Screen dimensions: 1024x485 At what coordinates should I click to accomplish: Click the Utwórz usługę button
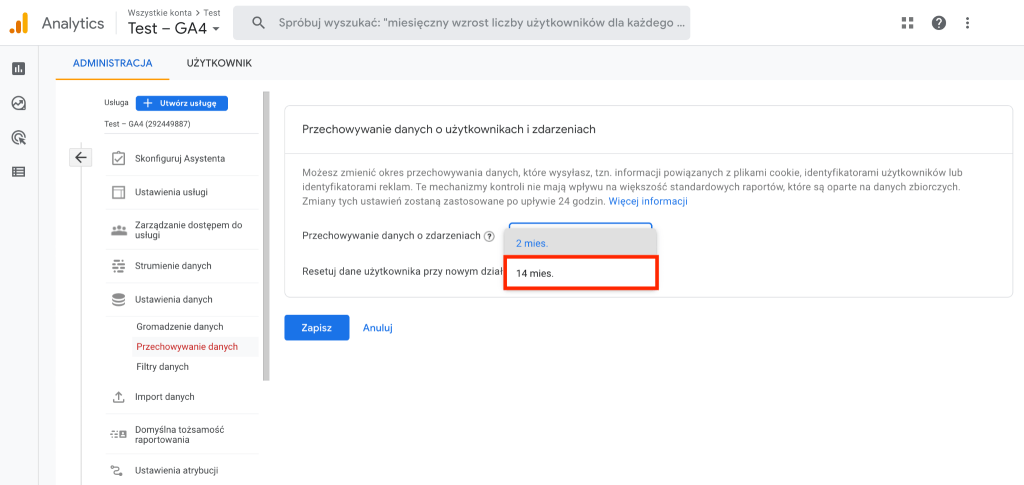(182, 103)
